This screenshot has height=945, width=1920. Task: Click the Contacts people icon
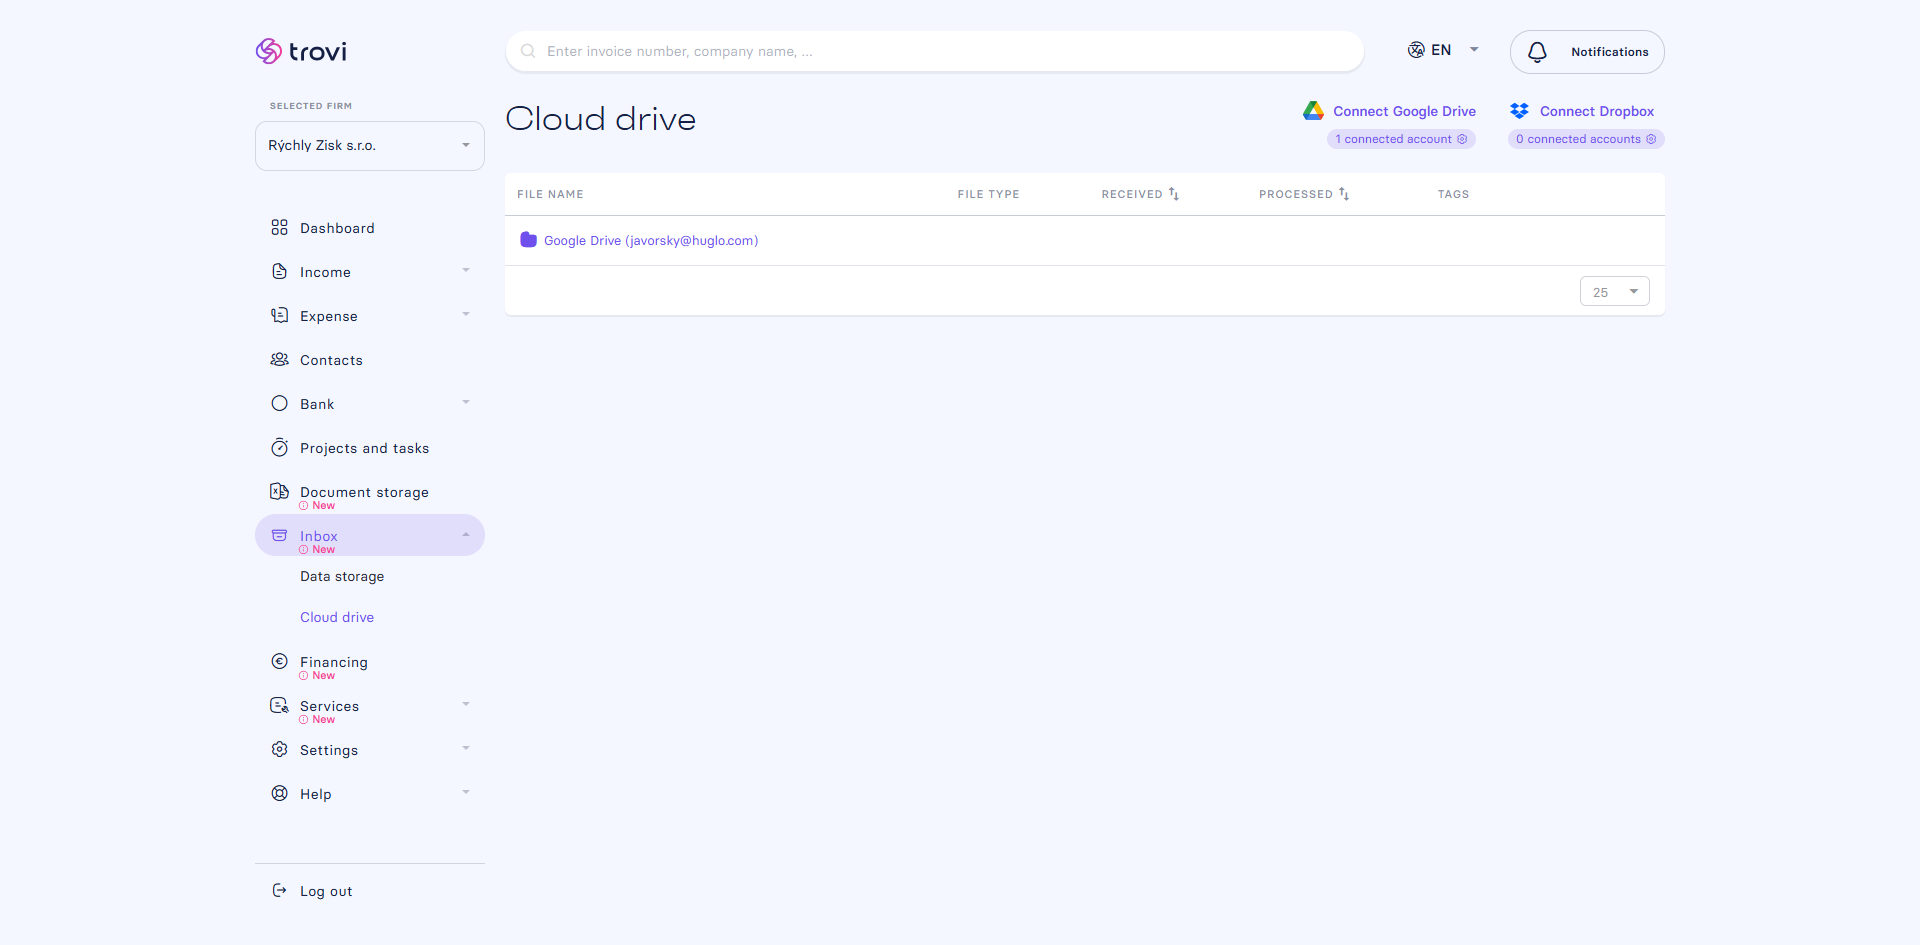(279, 360)
